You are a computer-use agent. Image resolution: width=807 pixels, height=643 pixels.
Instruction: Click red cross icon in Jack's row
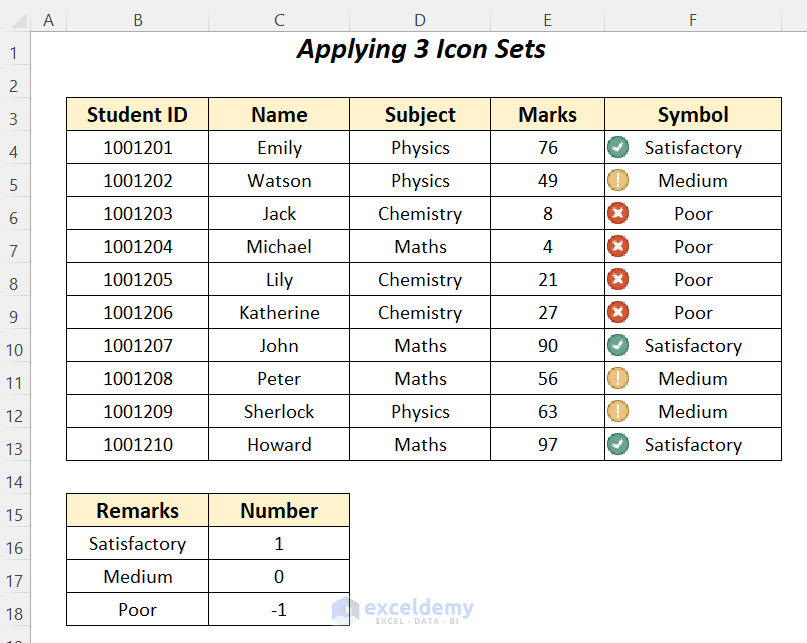tap(618, 213)
